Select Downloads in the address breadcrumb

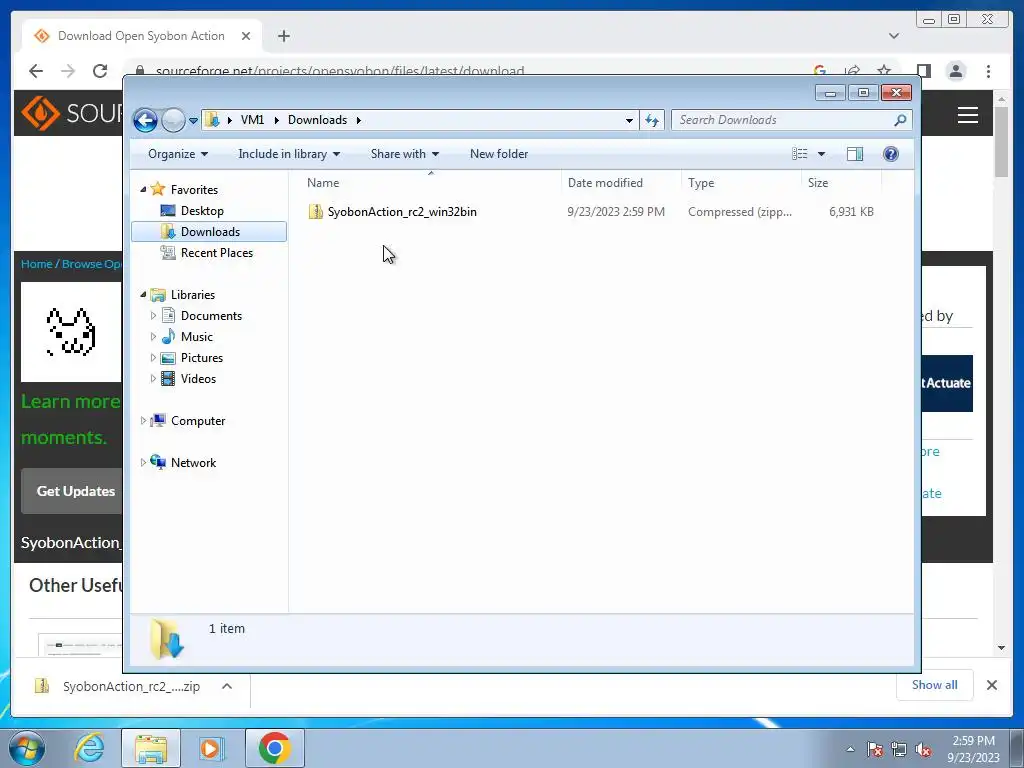point(317,120)
